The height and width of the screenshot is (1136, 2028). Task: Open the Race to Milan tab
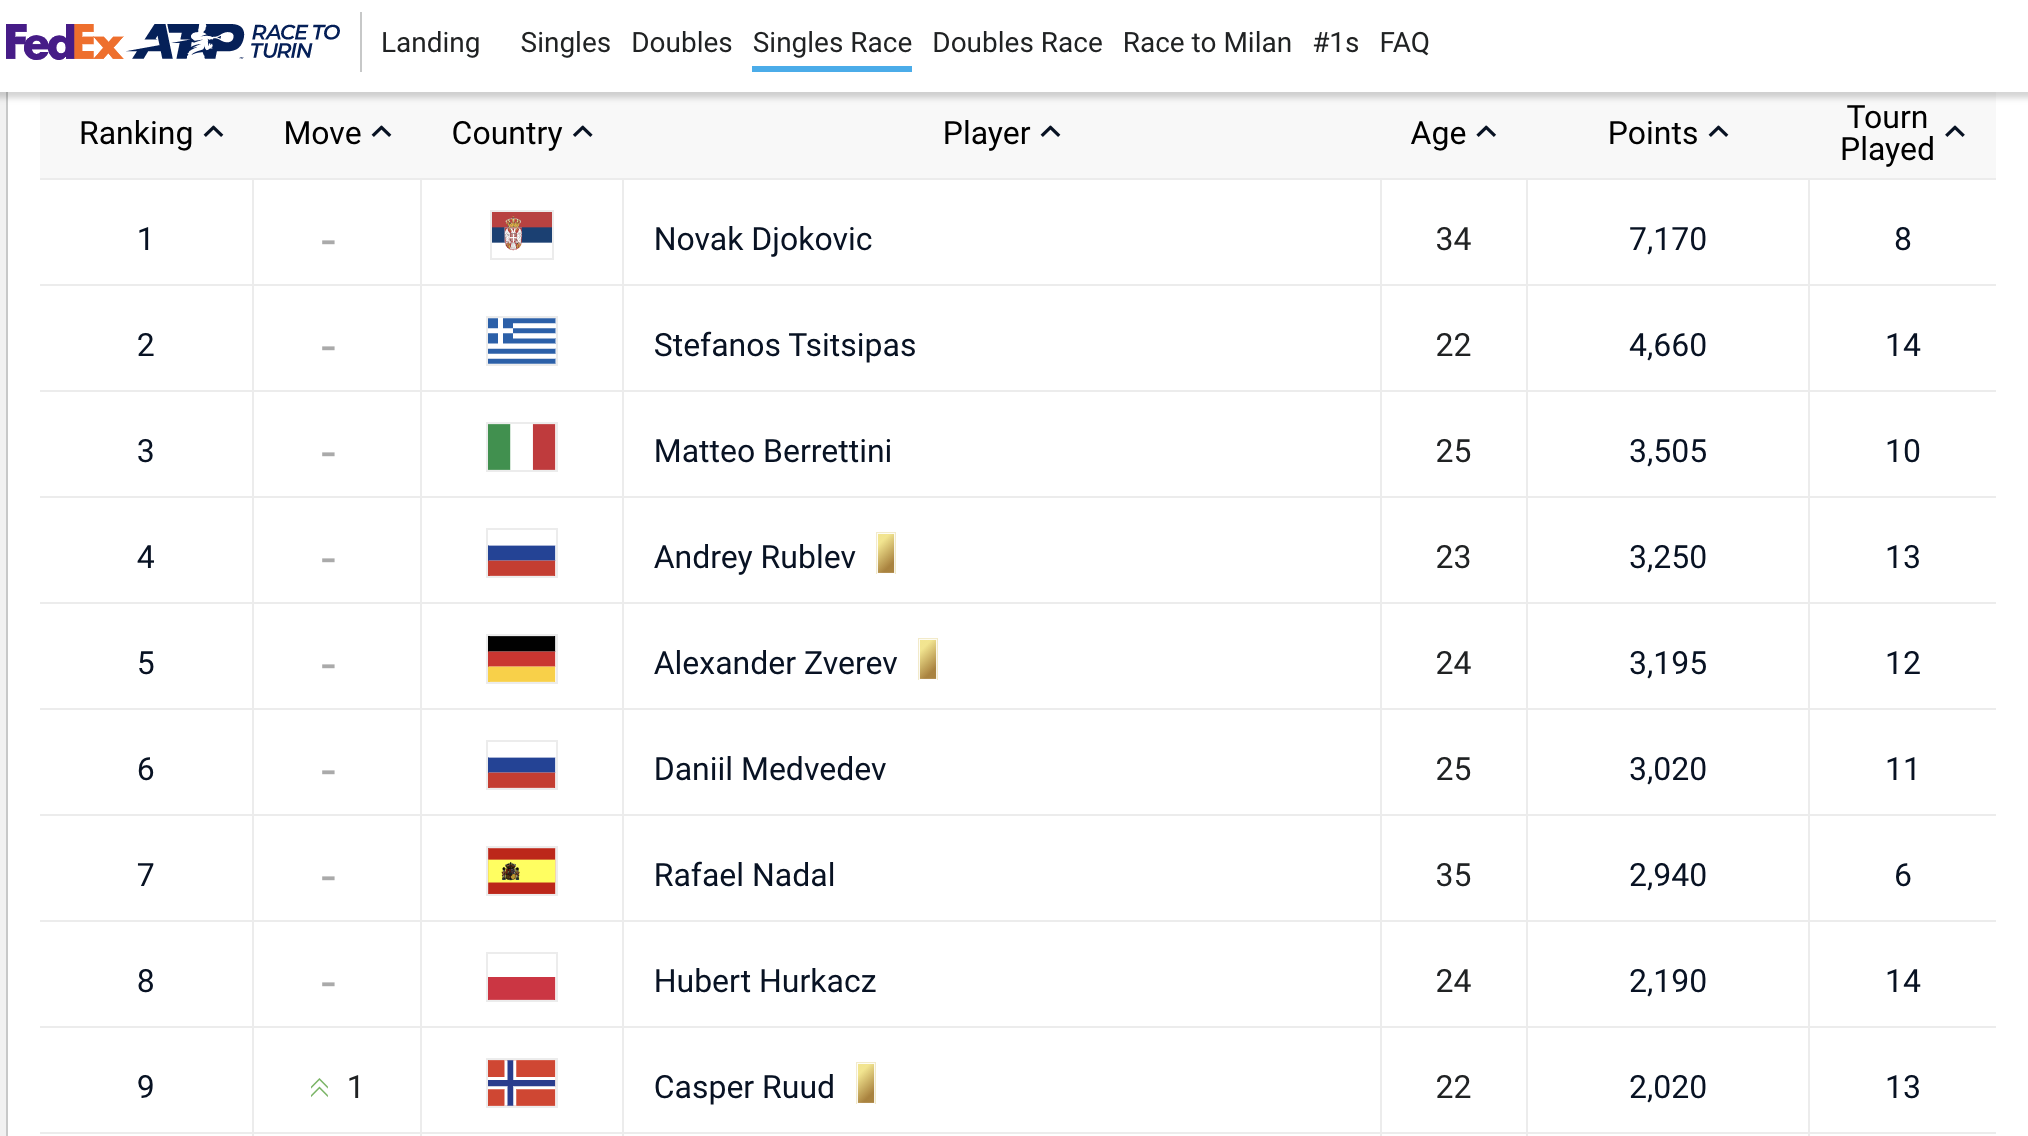coord(1207,42)
